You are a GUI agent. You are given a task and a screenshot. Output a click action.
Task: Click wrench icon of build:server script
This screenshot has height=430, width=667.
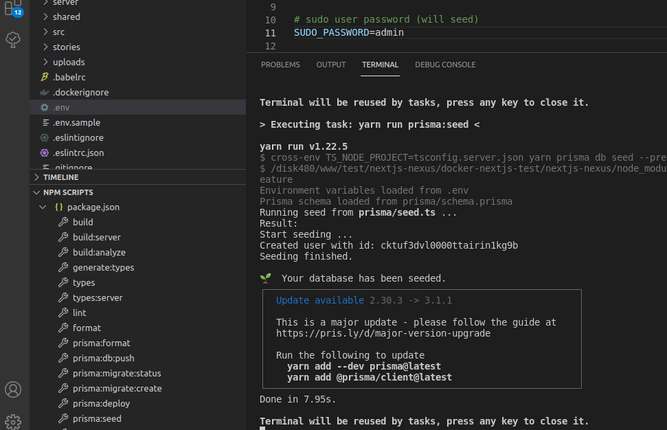click(x=63, y=237)
